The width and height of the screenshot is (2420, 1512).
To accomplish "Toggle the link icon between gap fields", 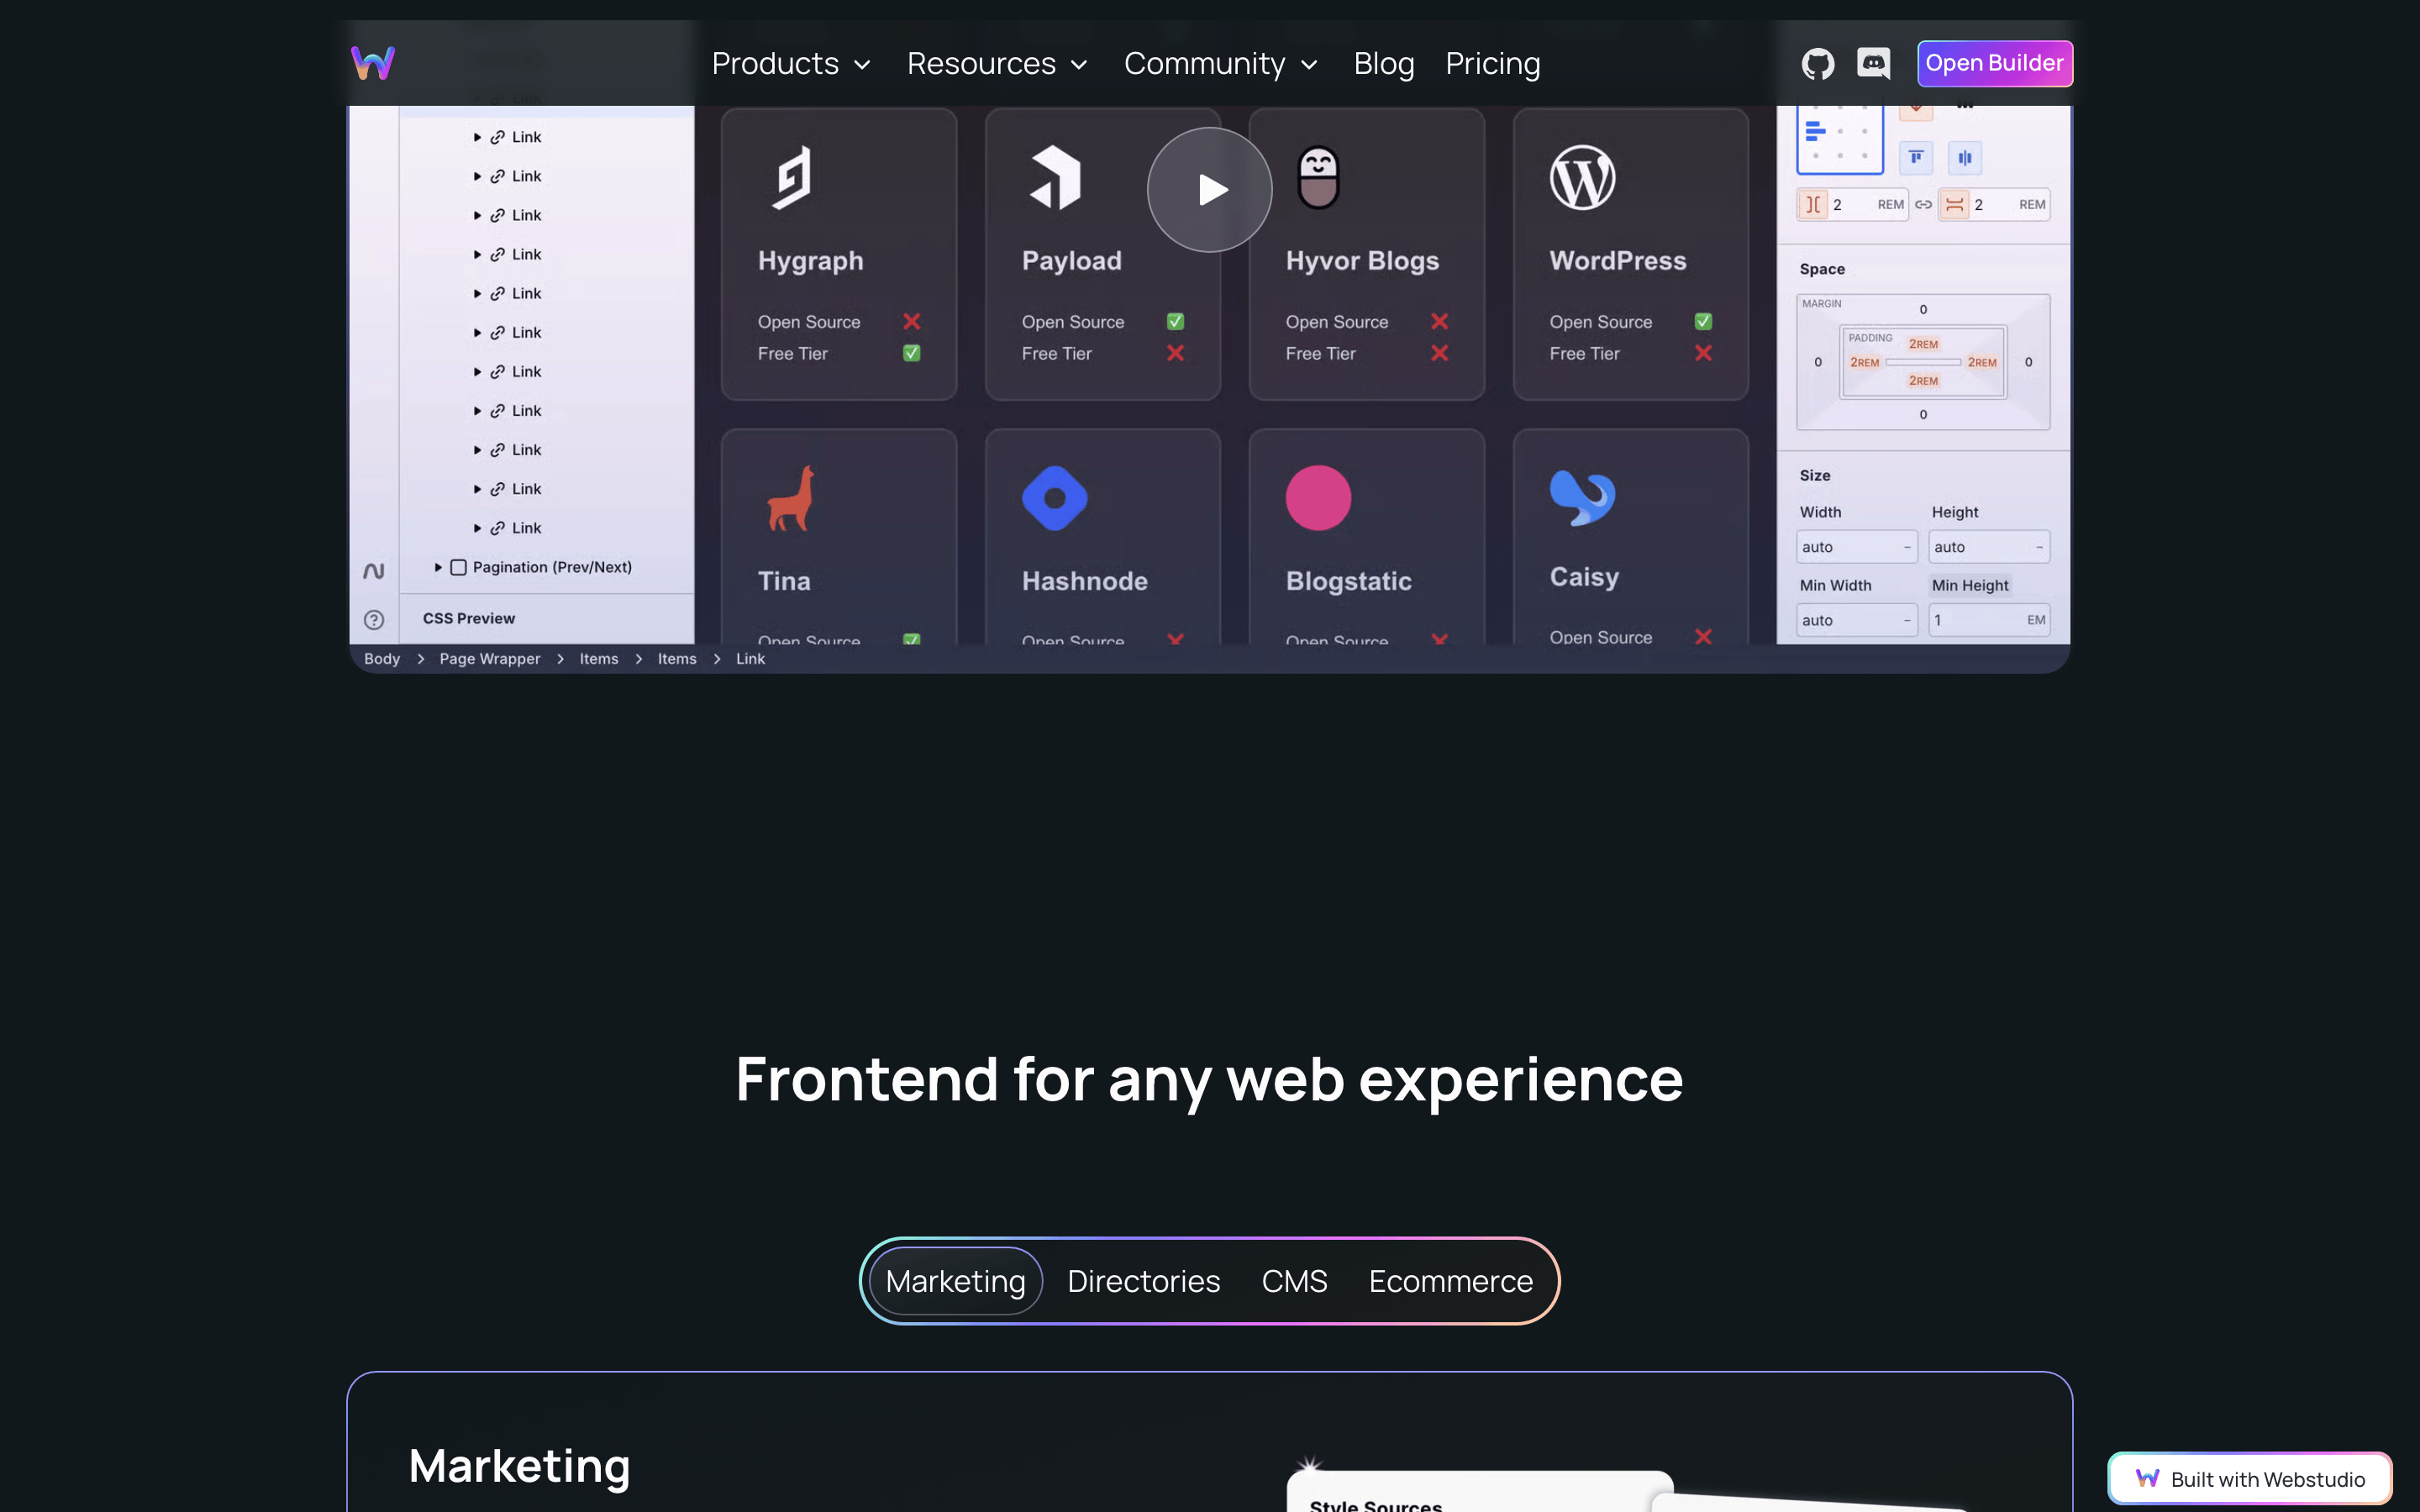I will 1923,204.
